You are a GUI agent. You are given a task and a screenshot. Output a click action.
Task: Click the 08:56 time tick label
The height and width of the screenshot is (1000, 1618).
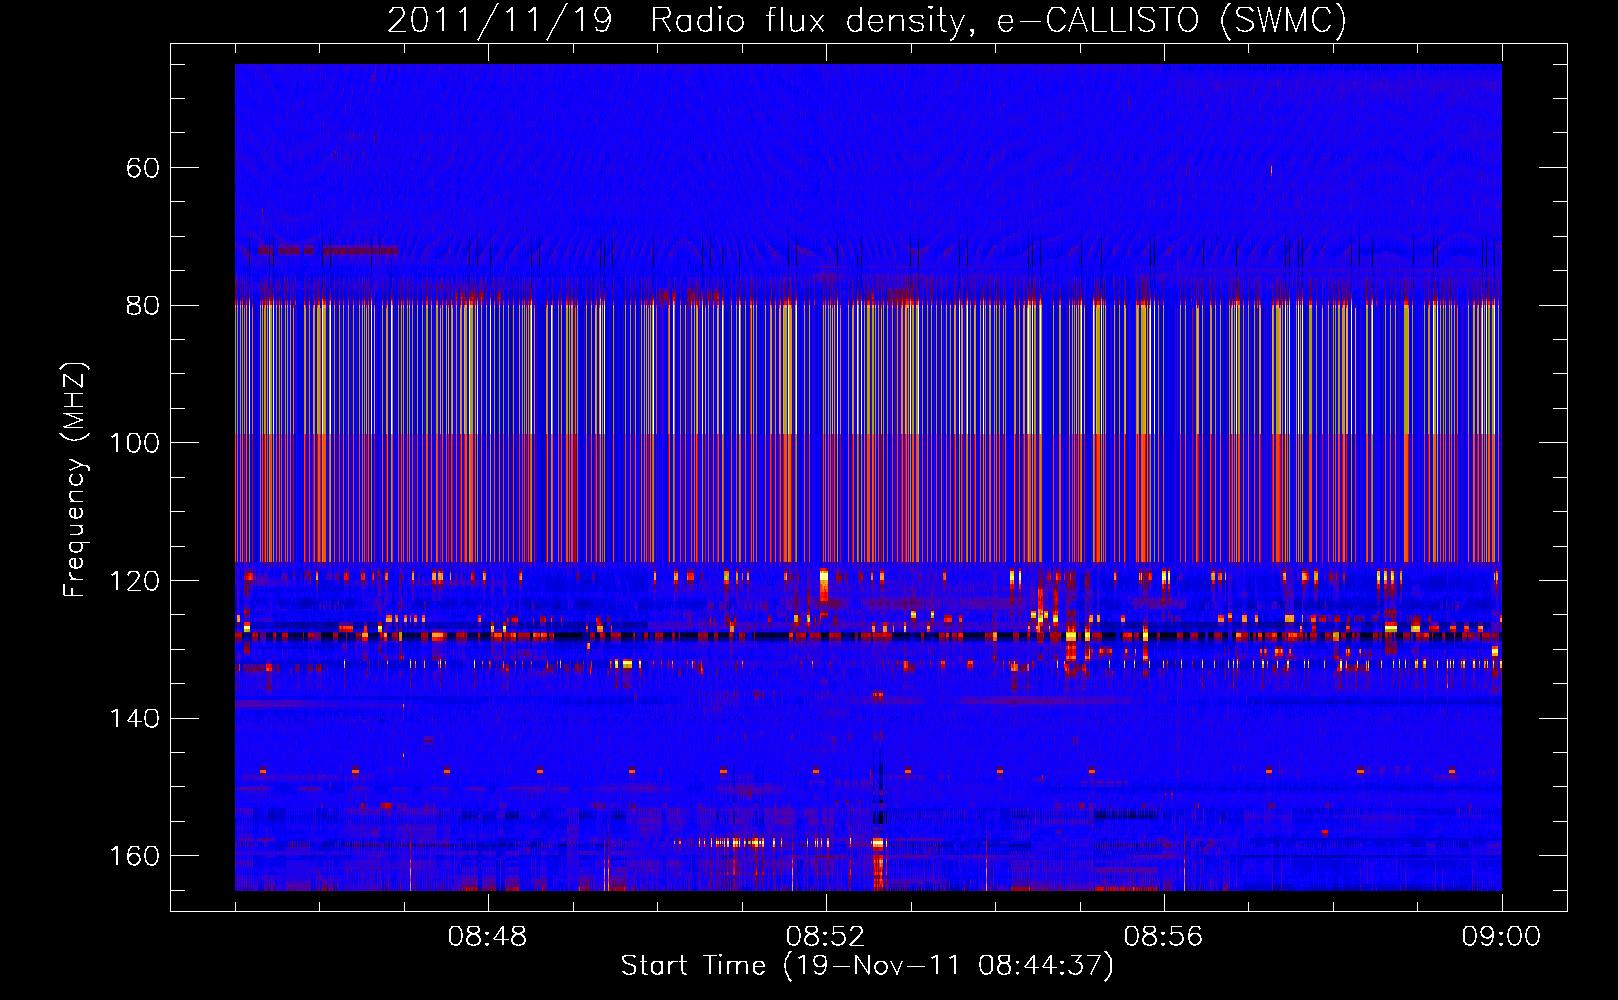coord(1163,937)
